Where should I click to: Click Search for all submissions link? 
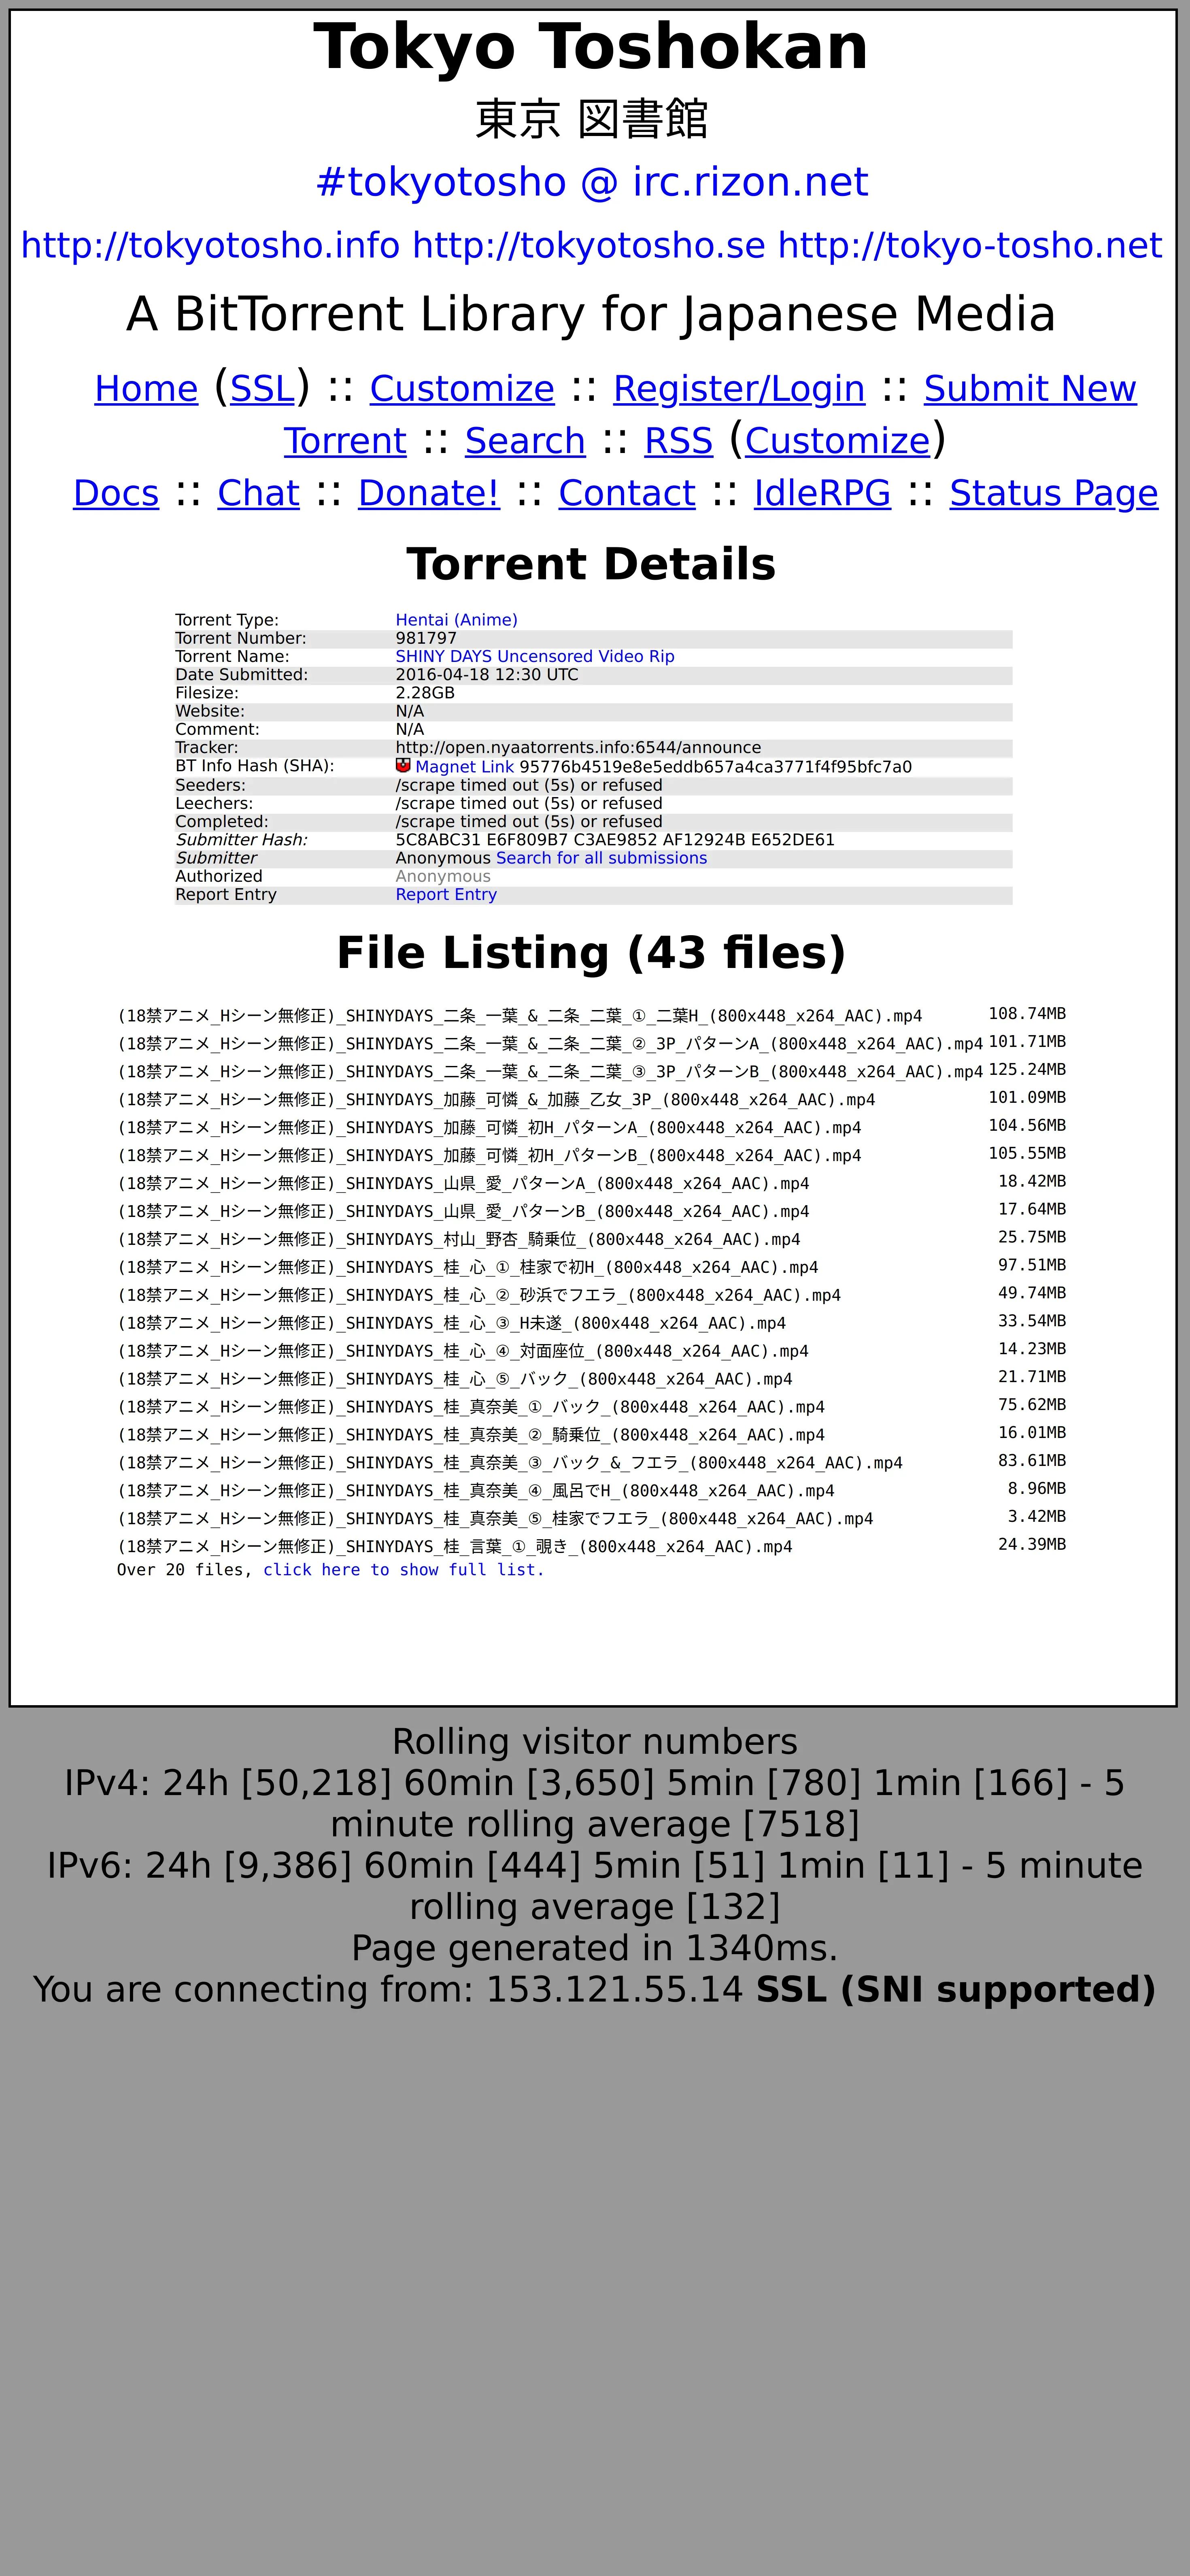point(601,858)
